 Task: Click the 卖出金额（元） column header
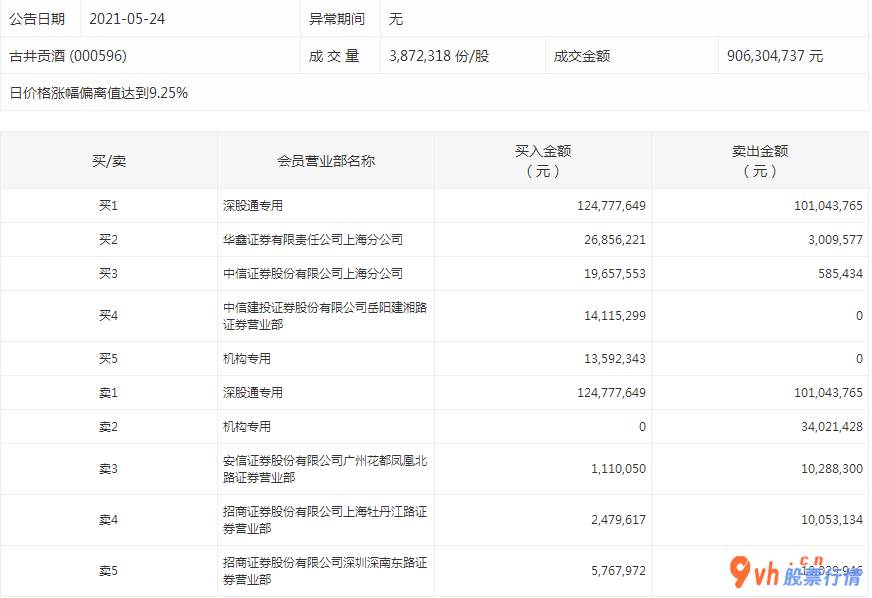click(x=760, y=161)
